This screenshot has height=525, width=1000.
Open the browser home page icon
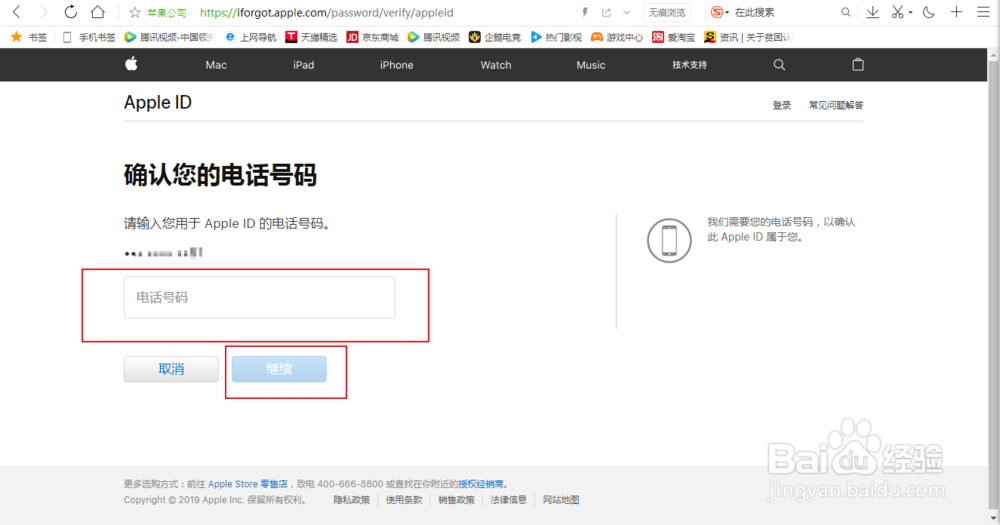pyautogui.click(x=98, y=11)
